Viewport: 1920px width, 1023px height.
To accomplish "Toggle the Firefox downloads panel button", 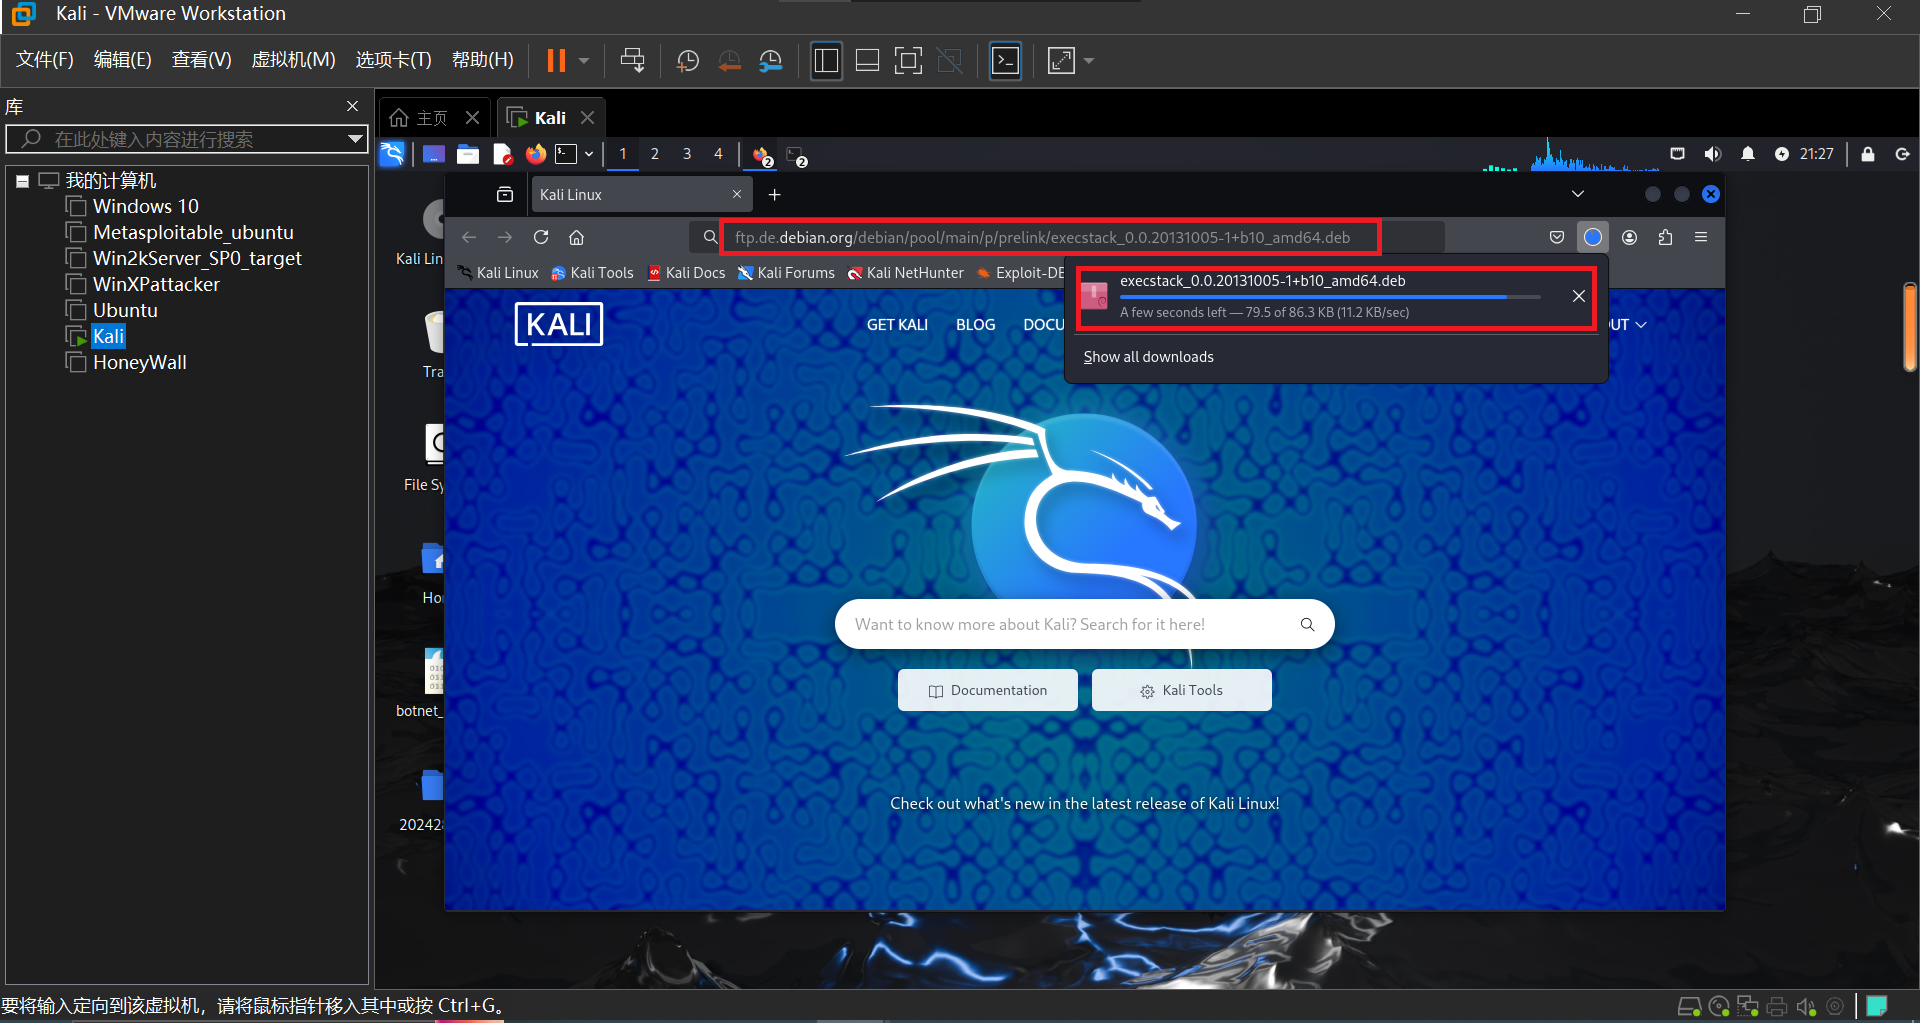I will (1593, 237).
